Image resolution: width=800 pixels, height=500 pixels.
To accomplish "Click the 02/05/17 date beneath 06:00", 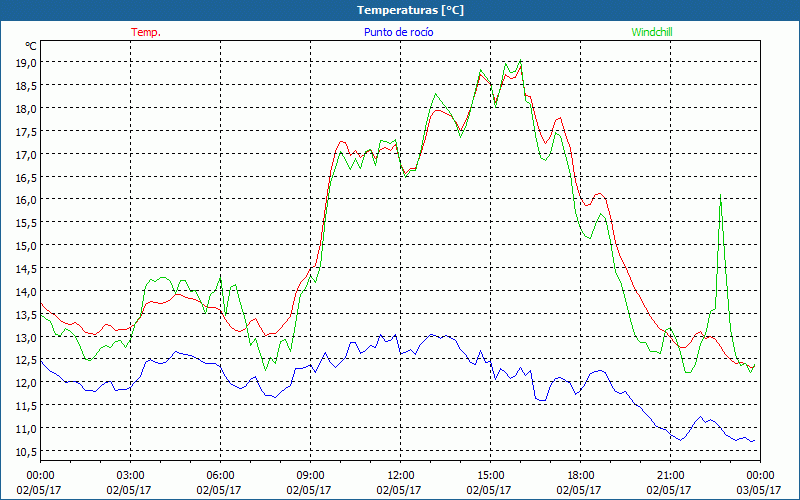I will pos(219,490).
